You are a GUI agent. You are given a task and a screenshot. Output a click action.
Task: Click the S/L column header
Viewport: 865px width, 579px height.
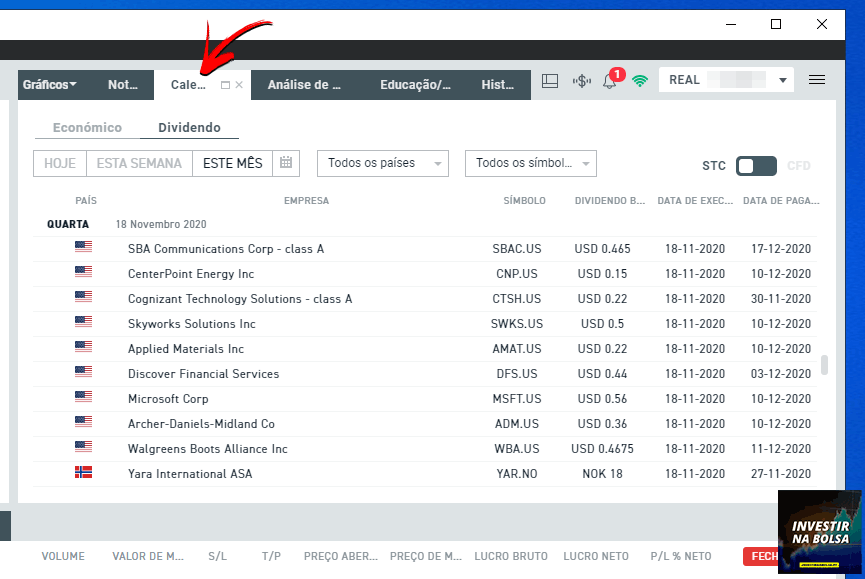(217, 556)
